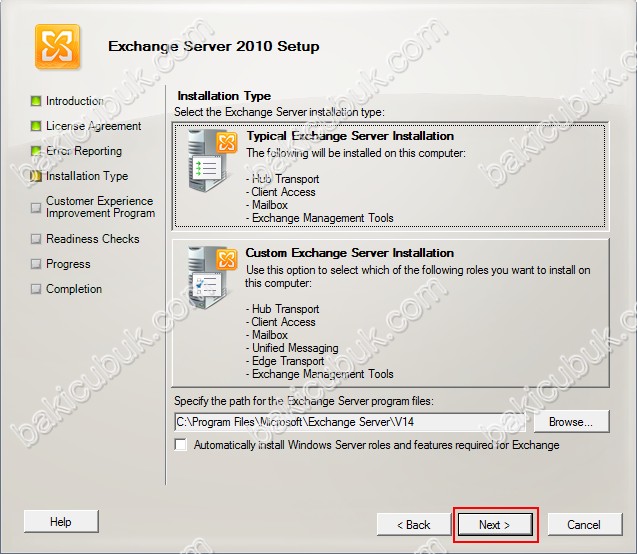This screenshot has height=554, width=637.
Task: Click 'Client Access' under Custom installation
Action: pos(283,322)
